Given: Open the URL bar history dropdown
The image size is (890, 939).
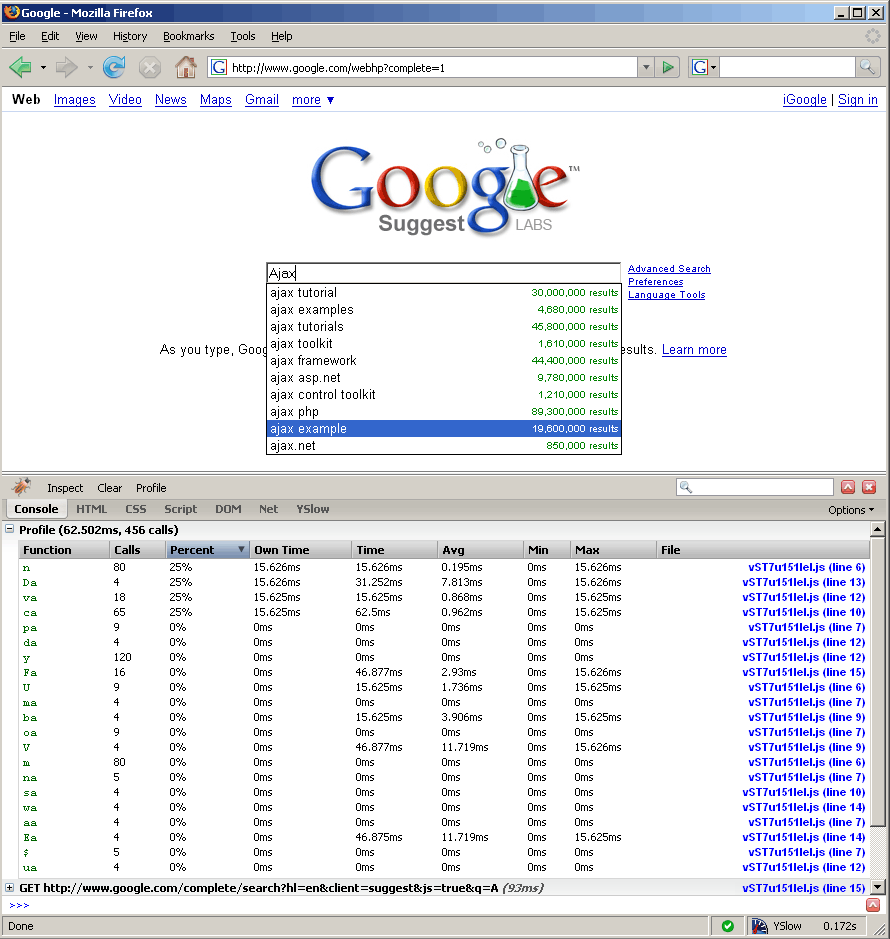Looking at the screenshot, I should (645, 68).
